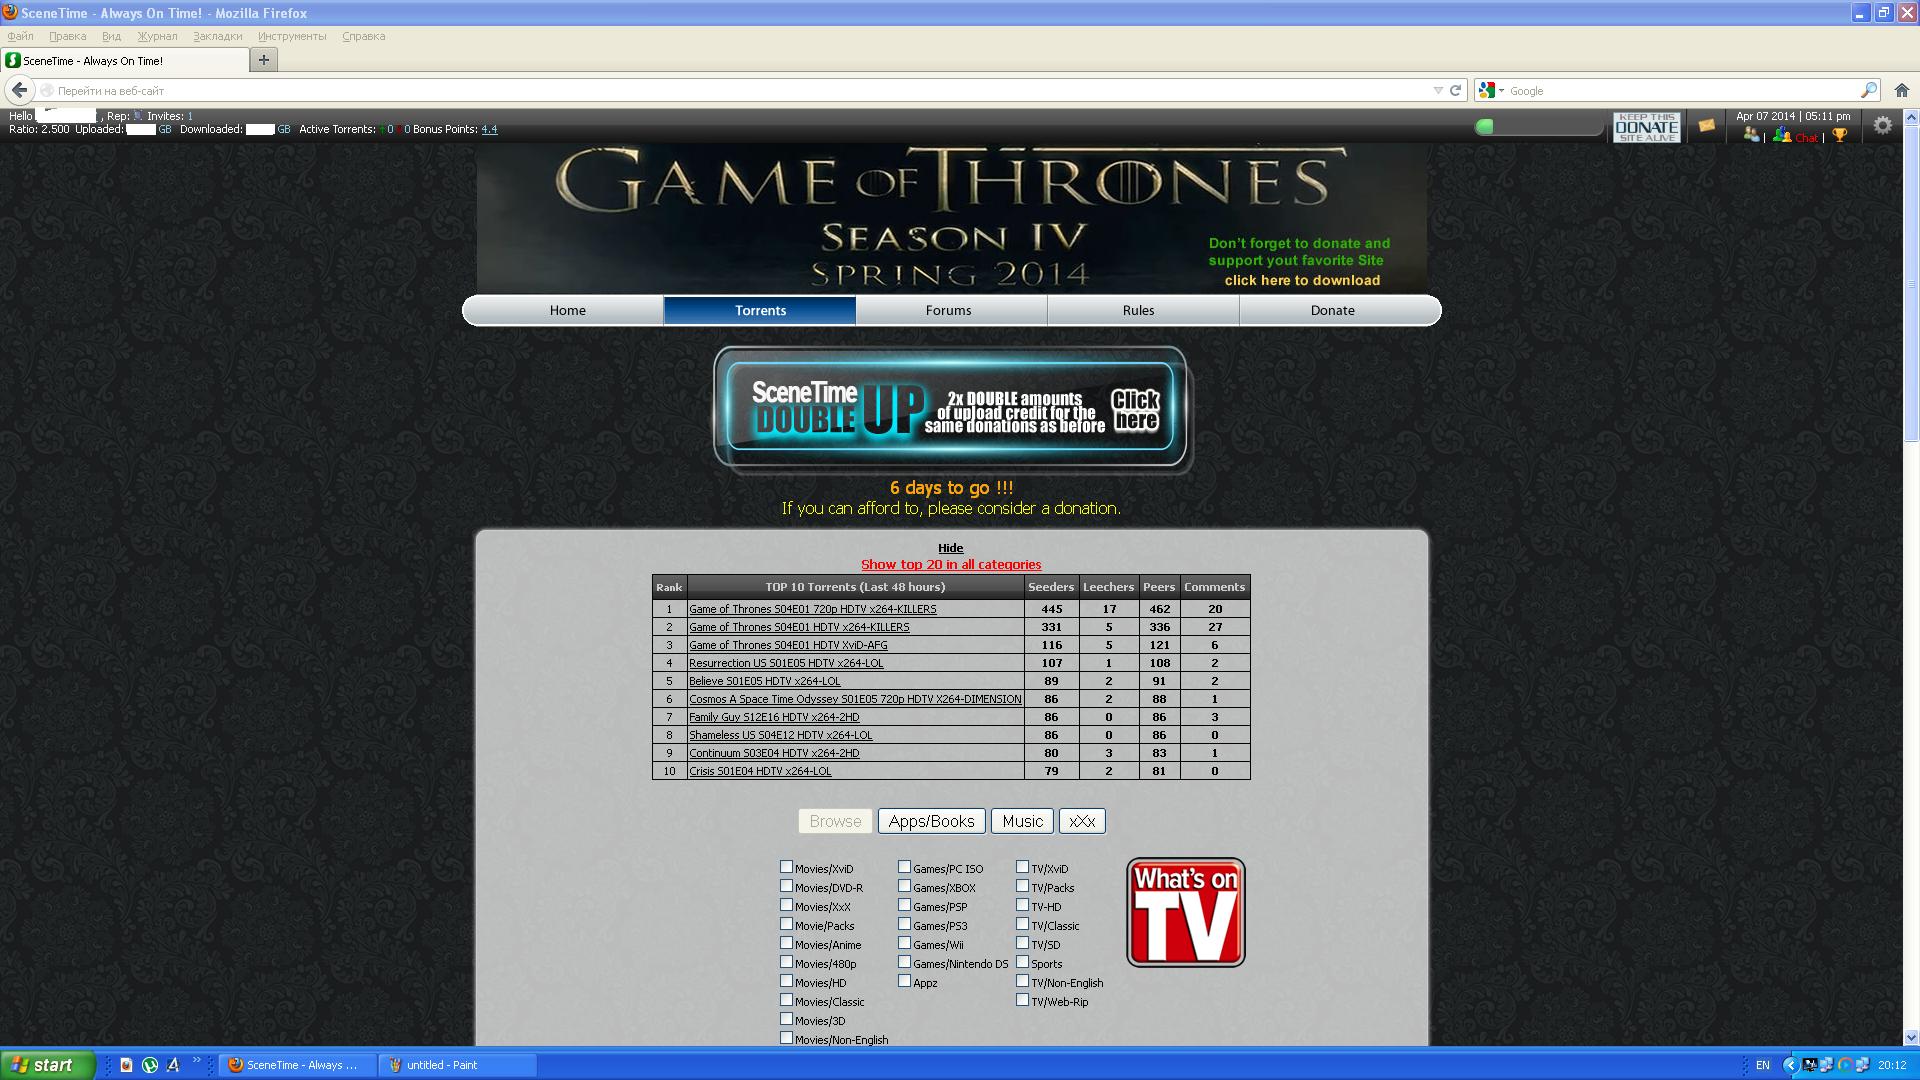The width and height of the screenshot is (1920, 1080).
Task: Check the Sports category box
Action: [1022, 962]
